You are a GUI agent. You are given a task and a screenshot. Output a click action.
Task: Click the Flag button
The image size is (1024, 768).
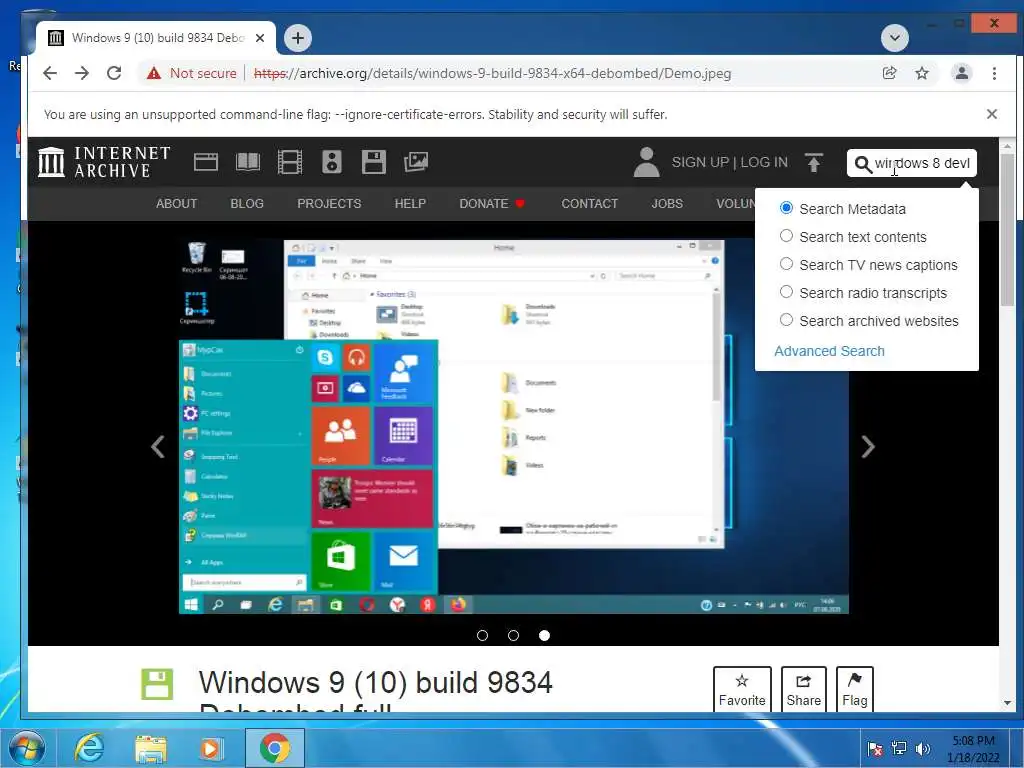[x=854, y=690]
